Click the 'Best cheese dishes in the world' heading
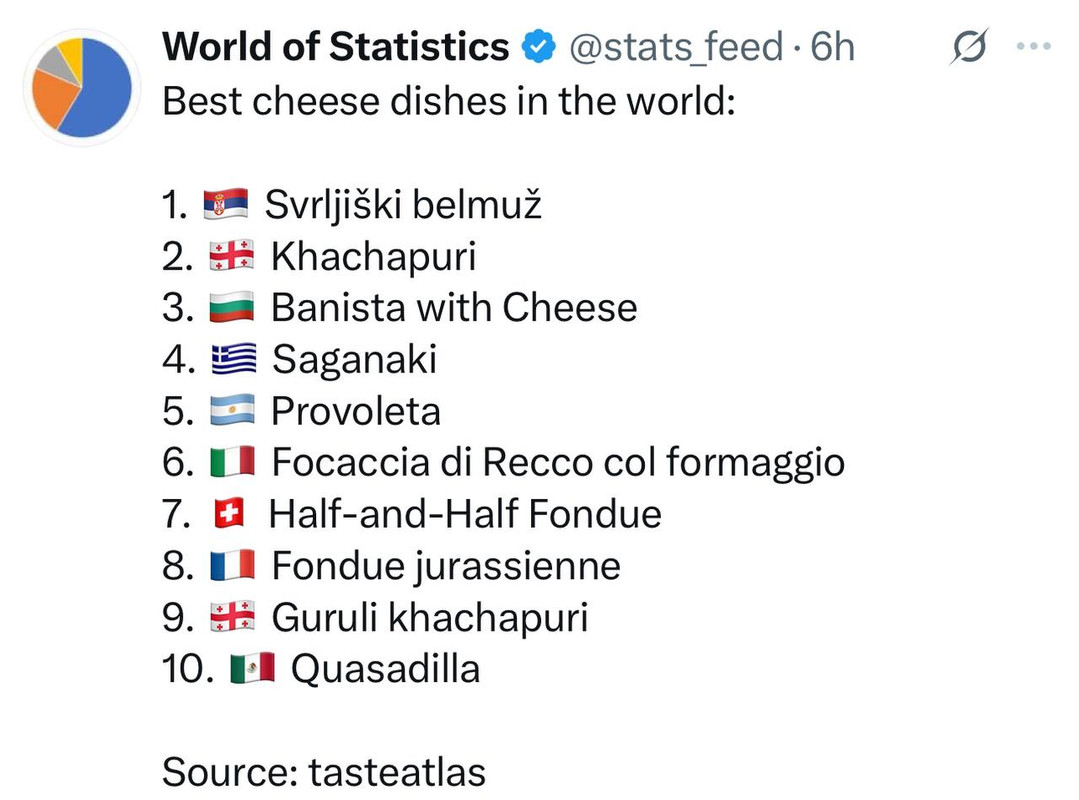The width and height of the screenshot is (1079, 800). [x=448, y=101]
